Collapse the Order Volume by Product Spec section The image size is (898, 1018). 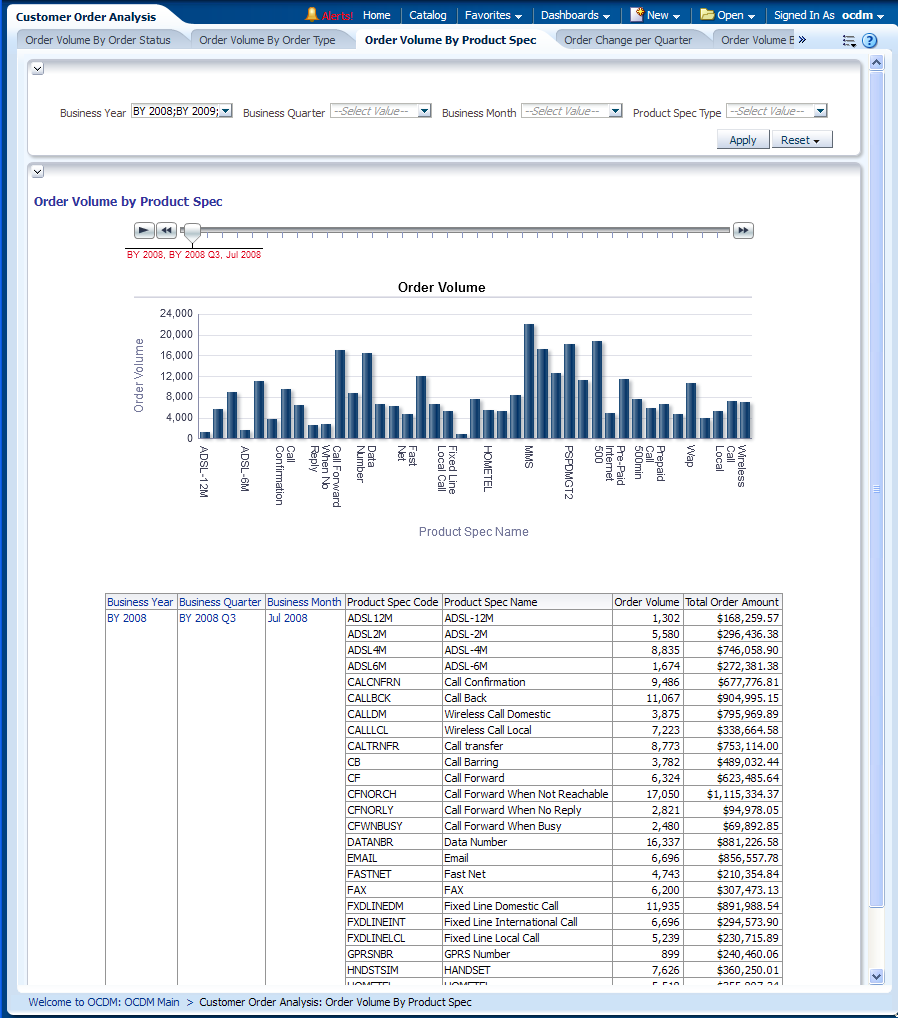click(x=38, y=172)
